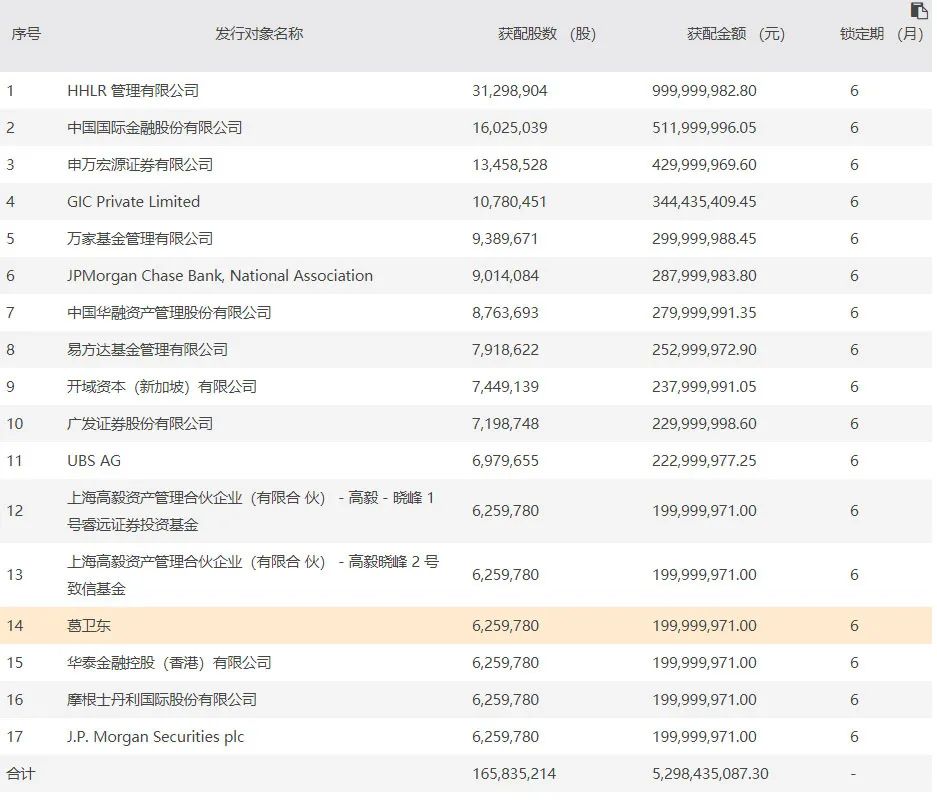Click the UBS AG investor name

point(94,461)
